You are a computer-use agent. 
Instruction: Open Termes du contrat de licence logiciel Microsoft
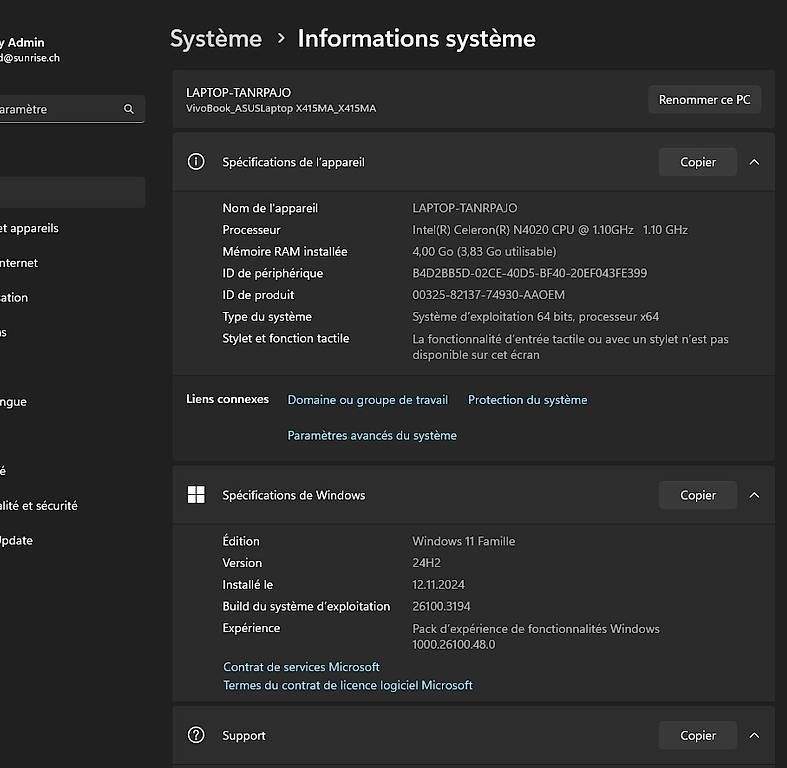coord(348,685)
